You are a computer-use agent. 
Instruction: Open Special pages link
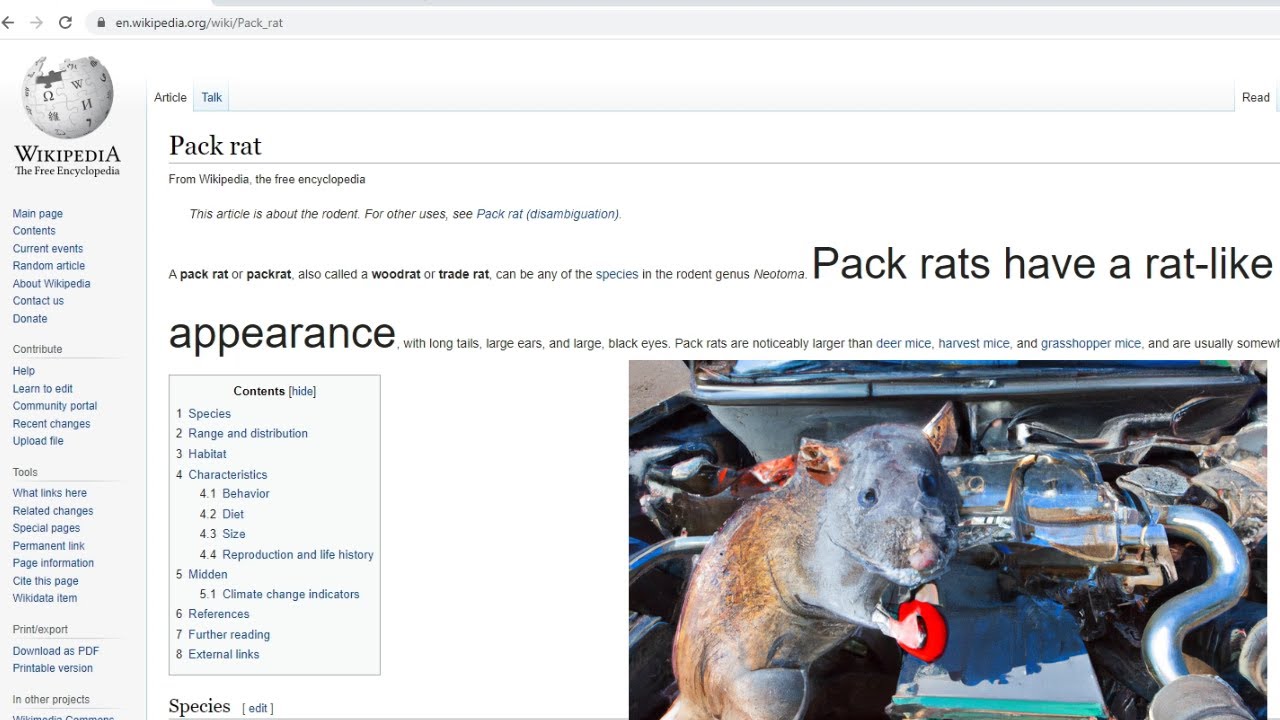tap(46, 528)
